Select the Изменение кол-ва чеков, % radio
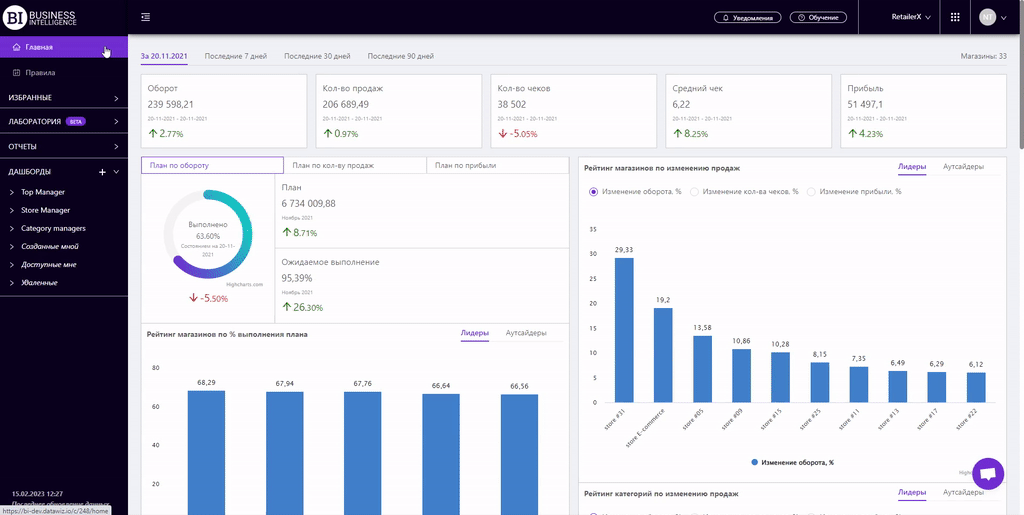The image size is (1024, 515). 696,191
